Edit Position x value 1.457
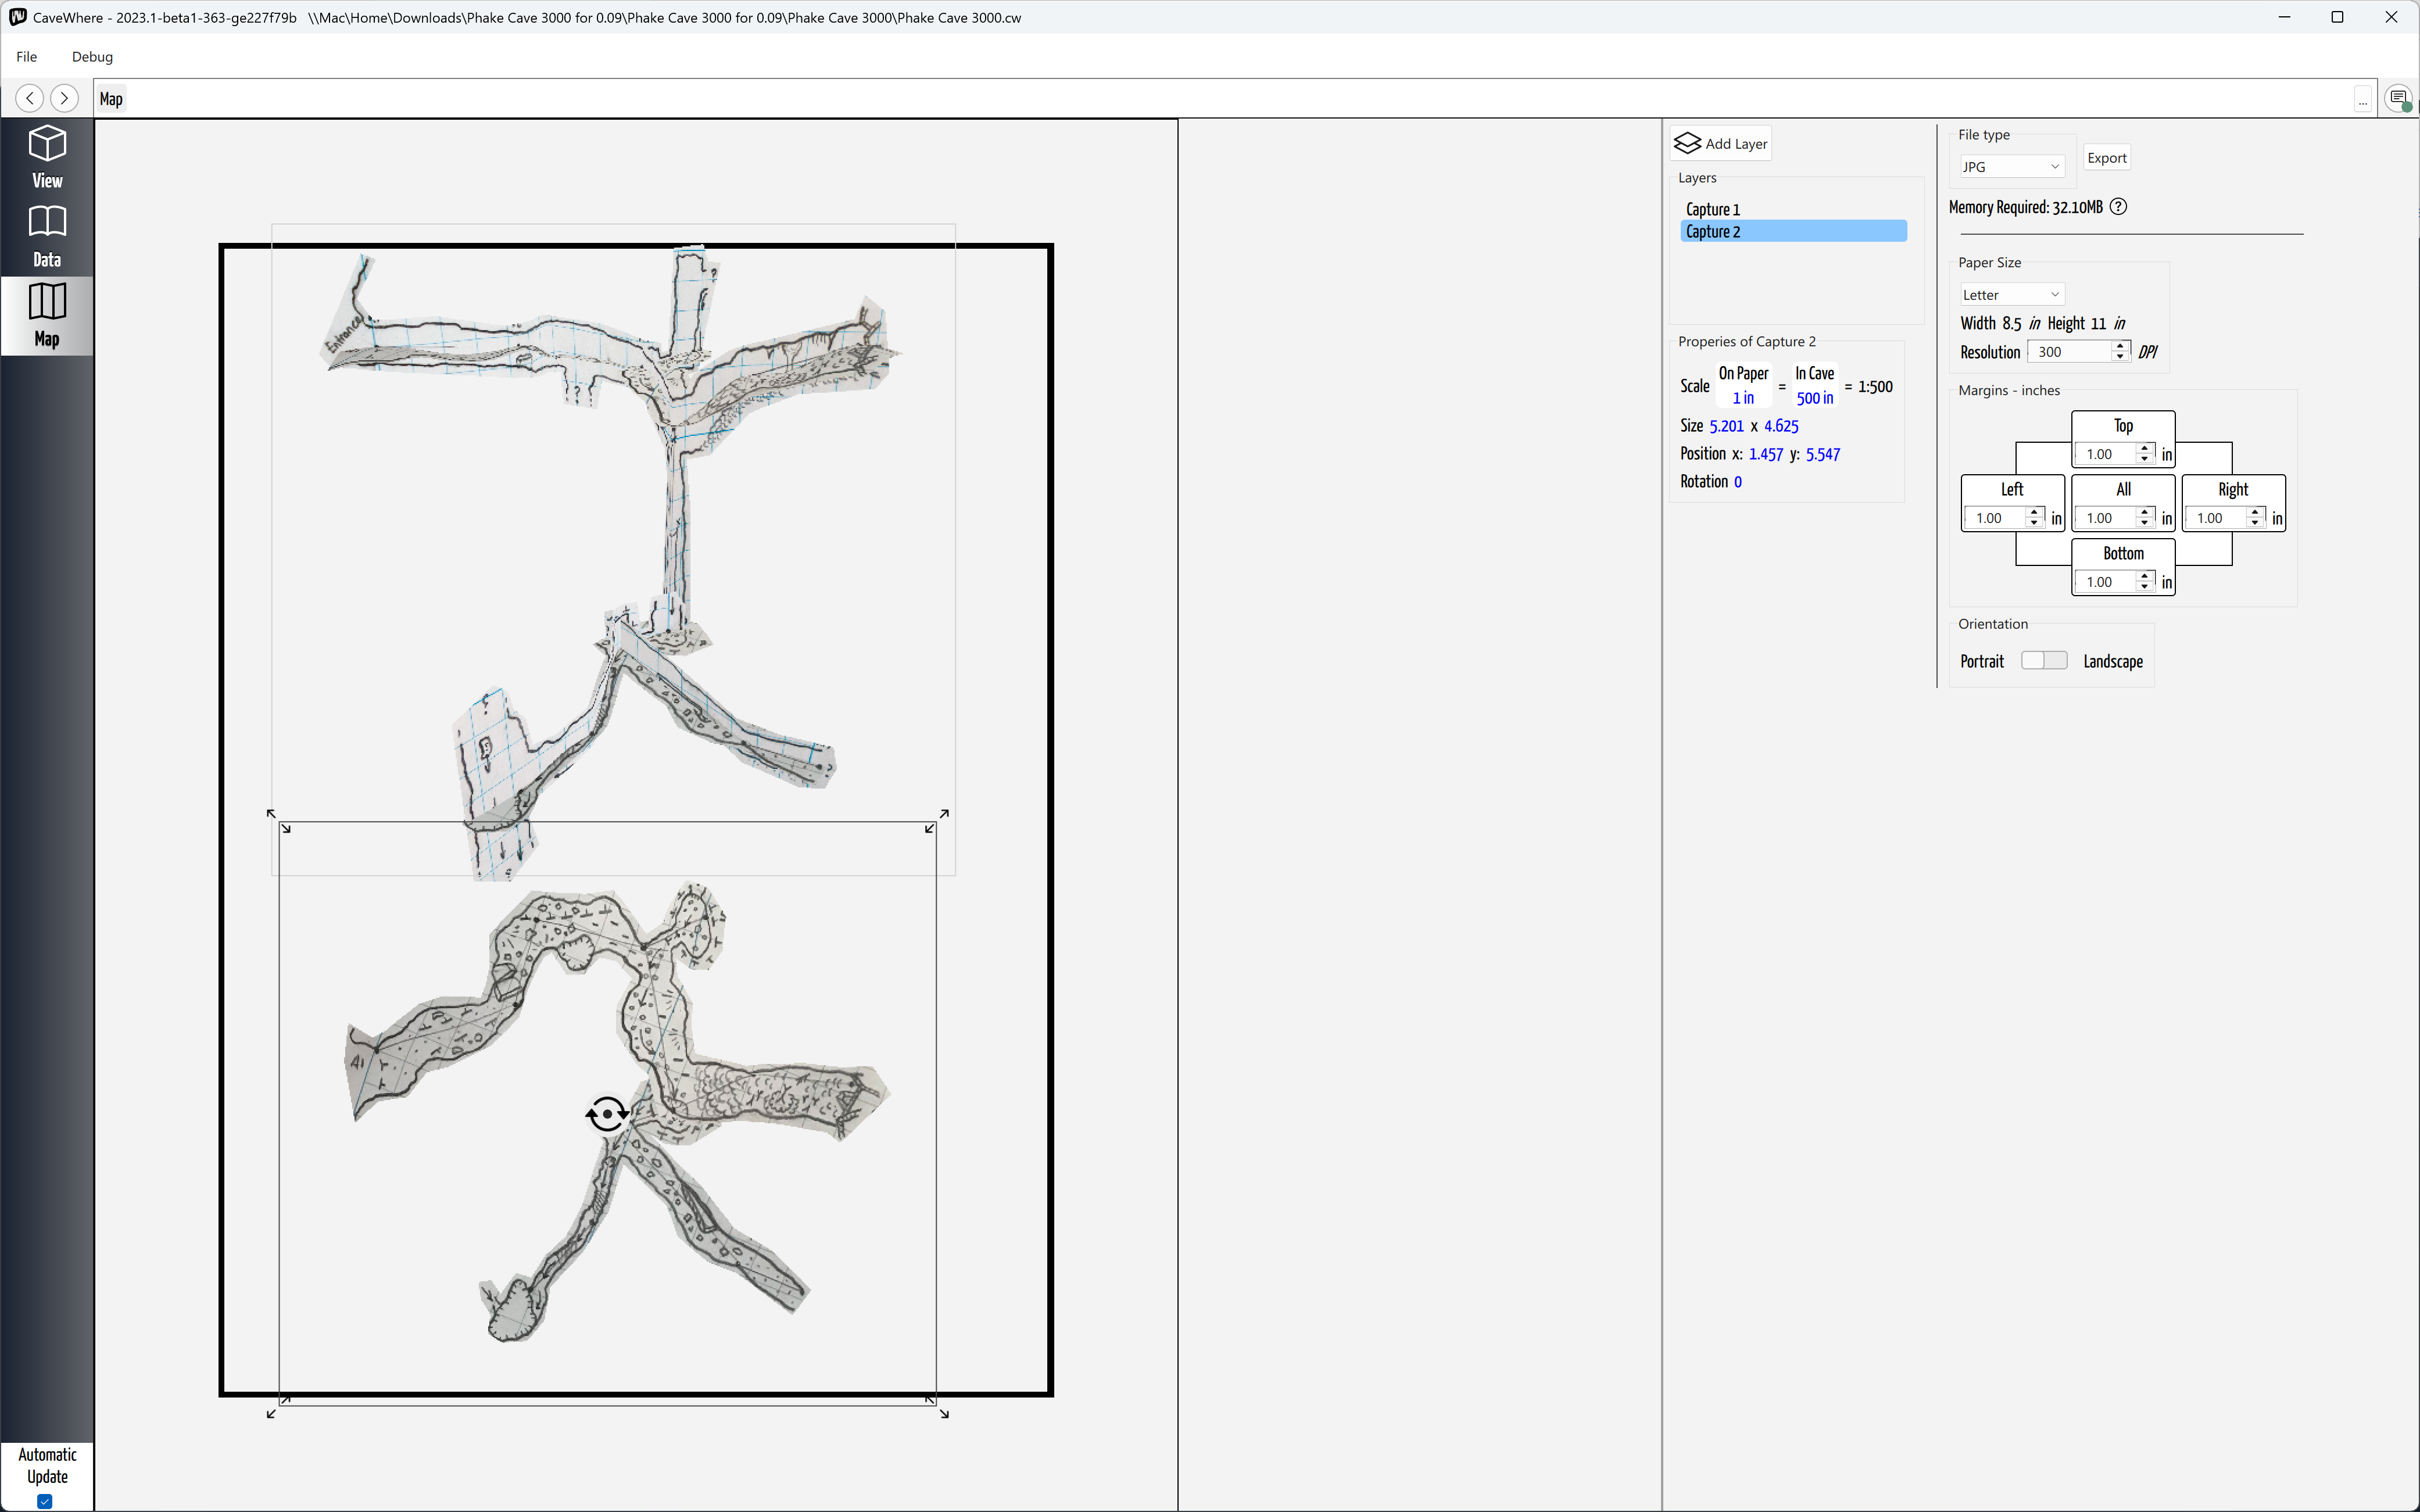Viewport: 2420px width, 1512px height. pos(1766,454)
